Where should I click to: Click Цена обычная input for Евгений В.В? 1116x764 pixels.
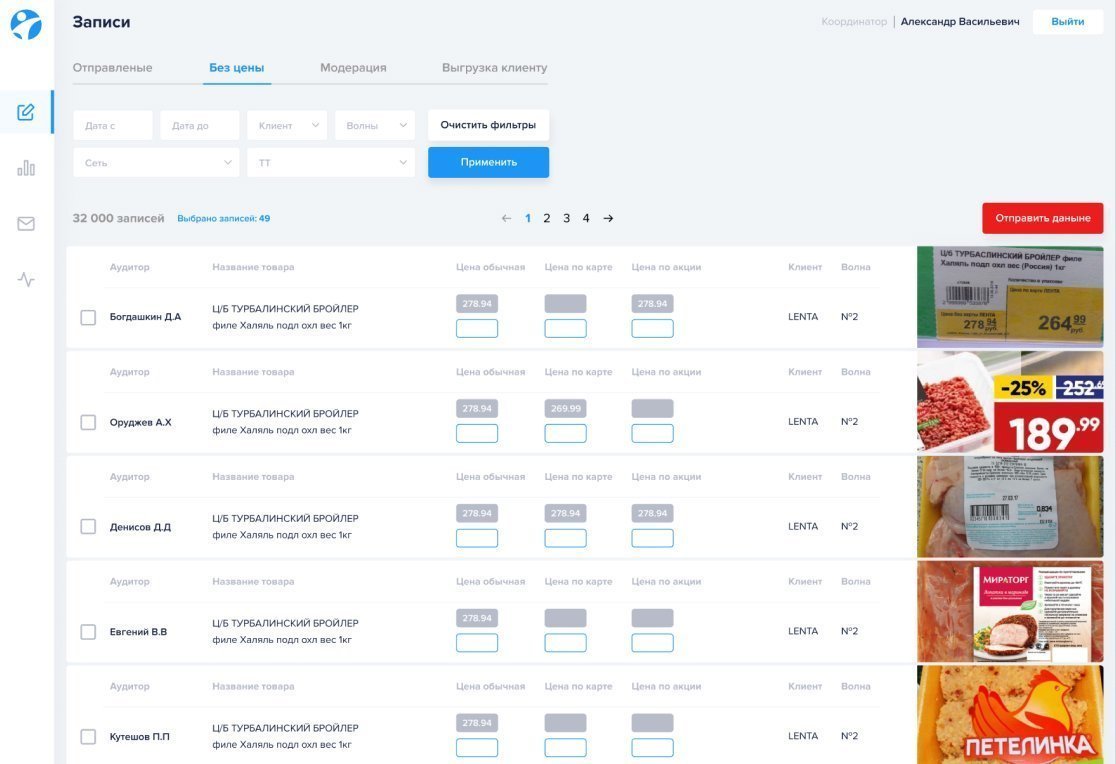(477, 642)
